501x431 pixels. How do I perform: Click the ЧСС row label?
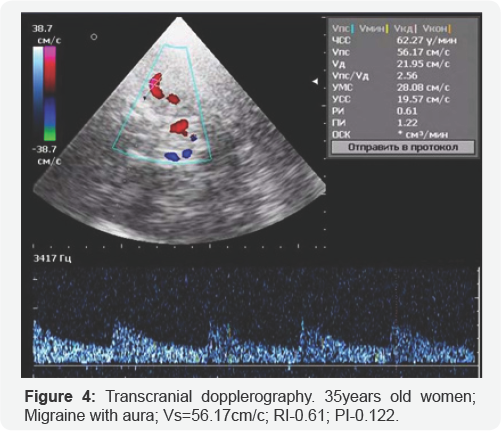(341, 41)
